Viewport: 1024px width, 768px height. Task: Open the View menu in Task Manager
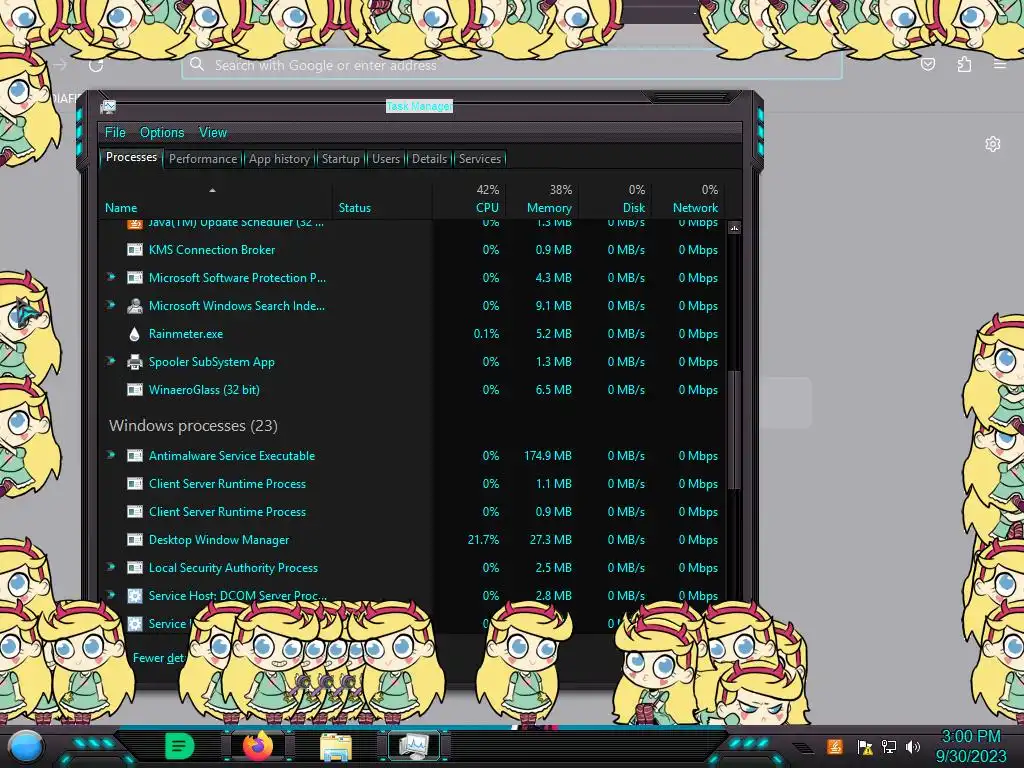click(x=213, y=133)
